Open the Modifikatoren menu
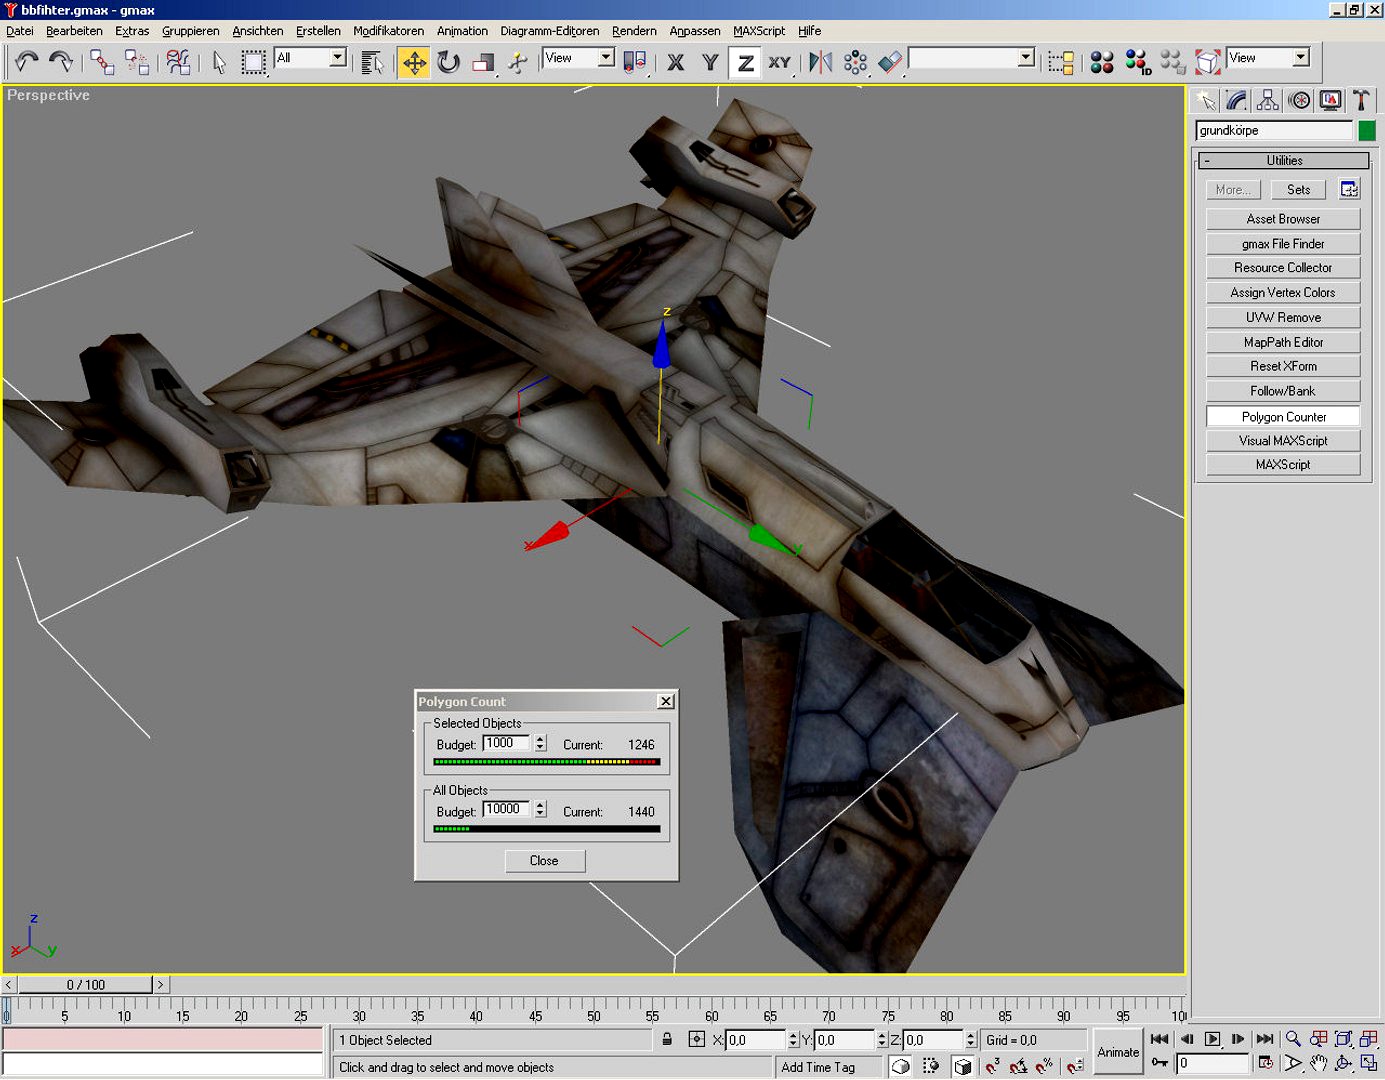 click(388, 31)
